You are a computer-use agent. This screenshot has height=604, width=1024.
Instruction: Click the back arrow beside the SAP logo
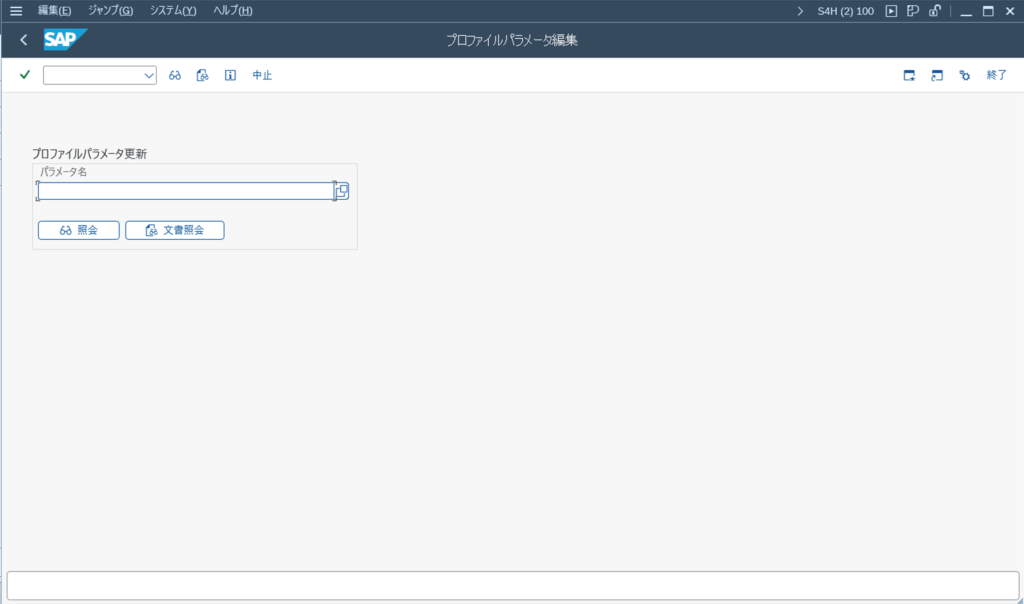[22, 40]
